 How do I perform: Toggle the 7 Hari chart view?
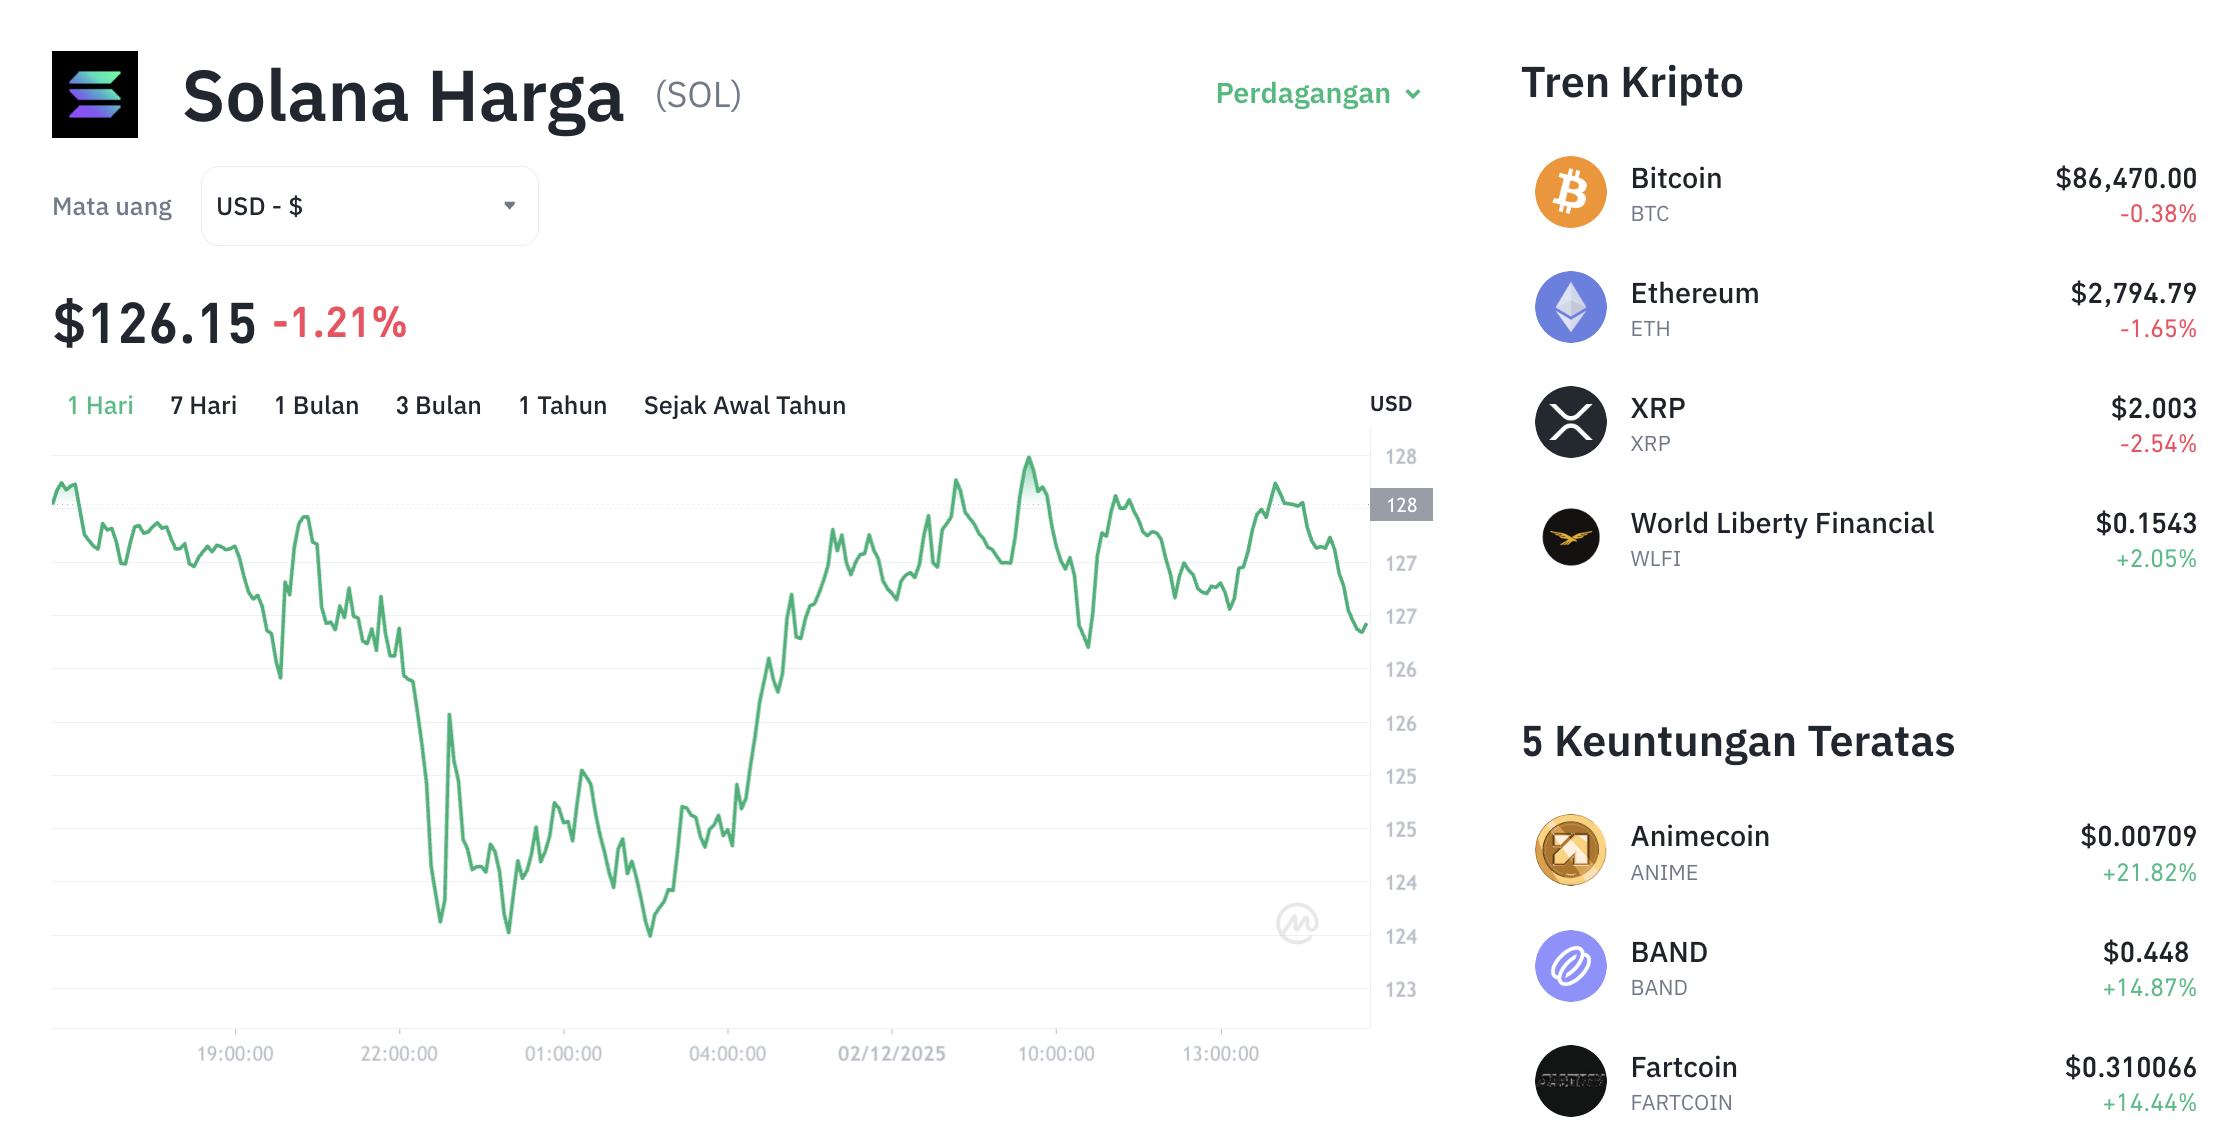(202, 405)
